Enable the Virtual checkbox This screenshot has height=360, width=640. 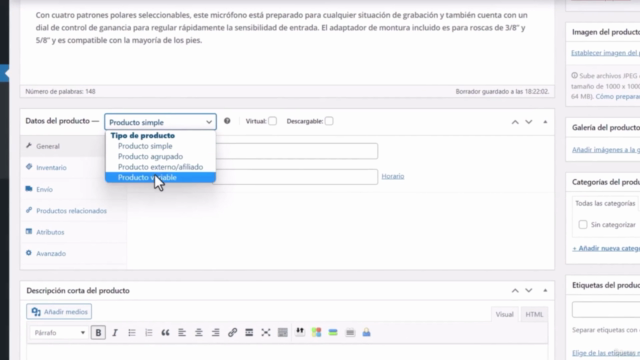[272, 121]
